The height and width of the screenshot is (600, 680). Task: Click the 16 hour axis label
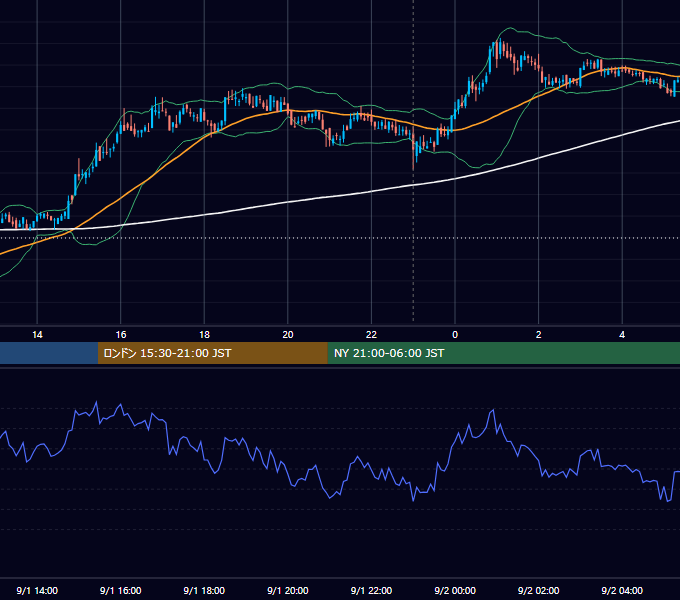tap(121, 335)
